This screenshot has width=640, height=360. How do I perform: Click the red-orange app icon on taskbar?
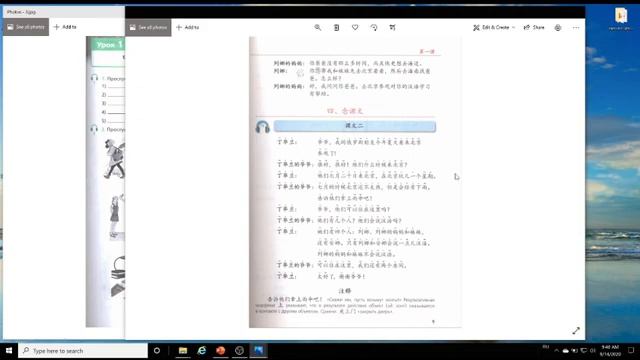(220, 351)
